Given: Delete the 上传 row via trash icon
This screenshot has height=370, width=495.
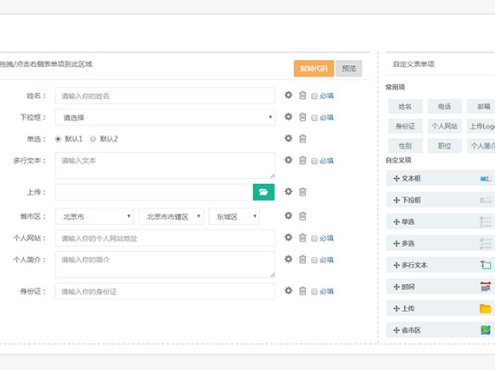Looking at the screenshot, I should [302, 192].
